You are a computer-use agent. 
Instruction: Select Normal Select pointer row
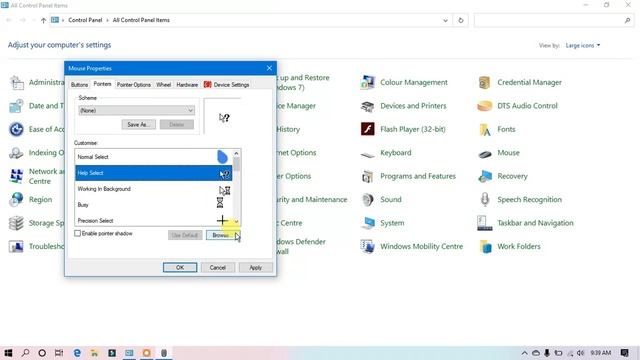click(x=153, y=157)
